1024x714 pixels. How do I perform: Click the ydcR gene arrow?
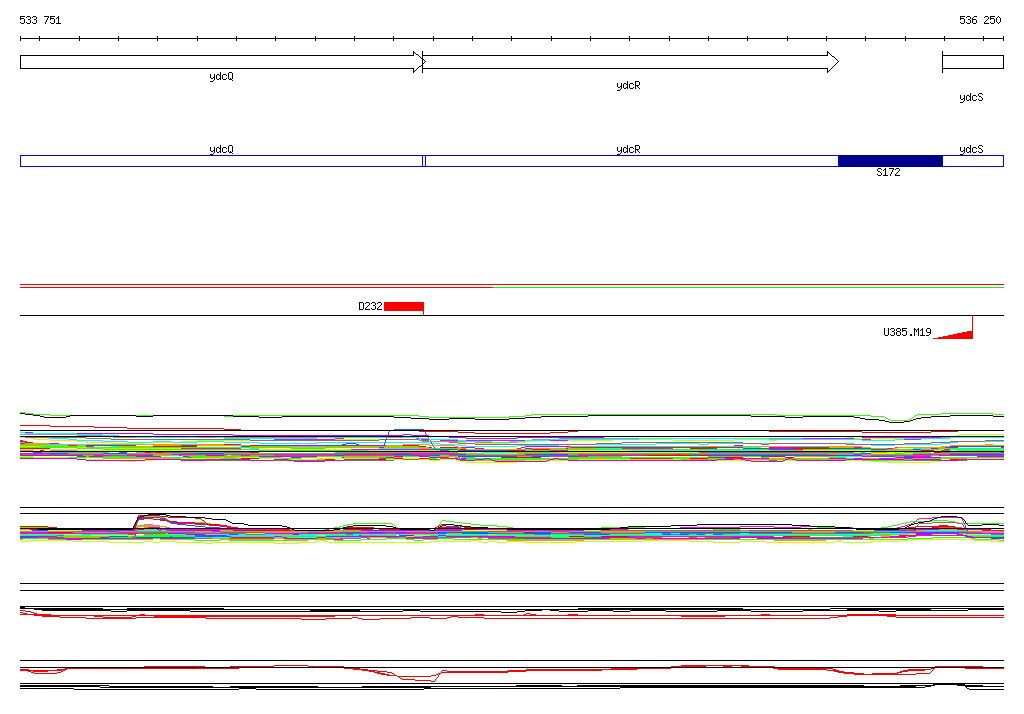(631, 62)
